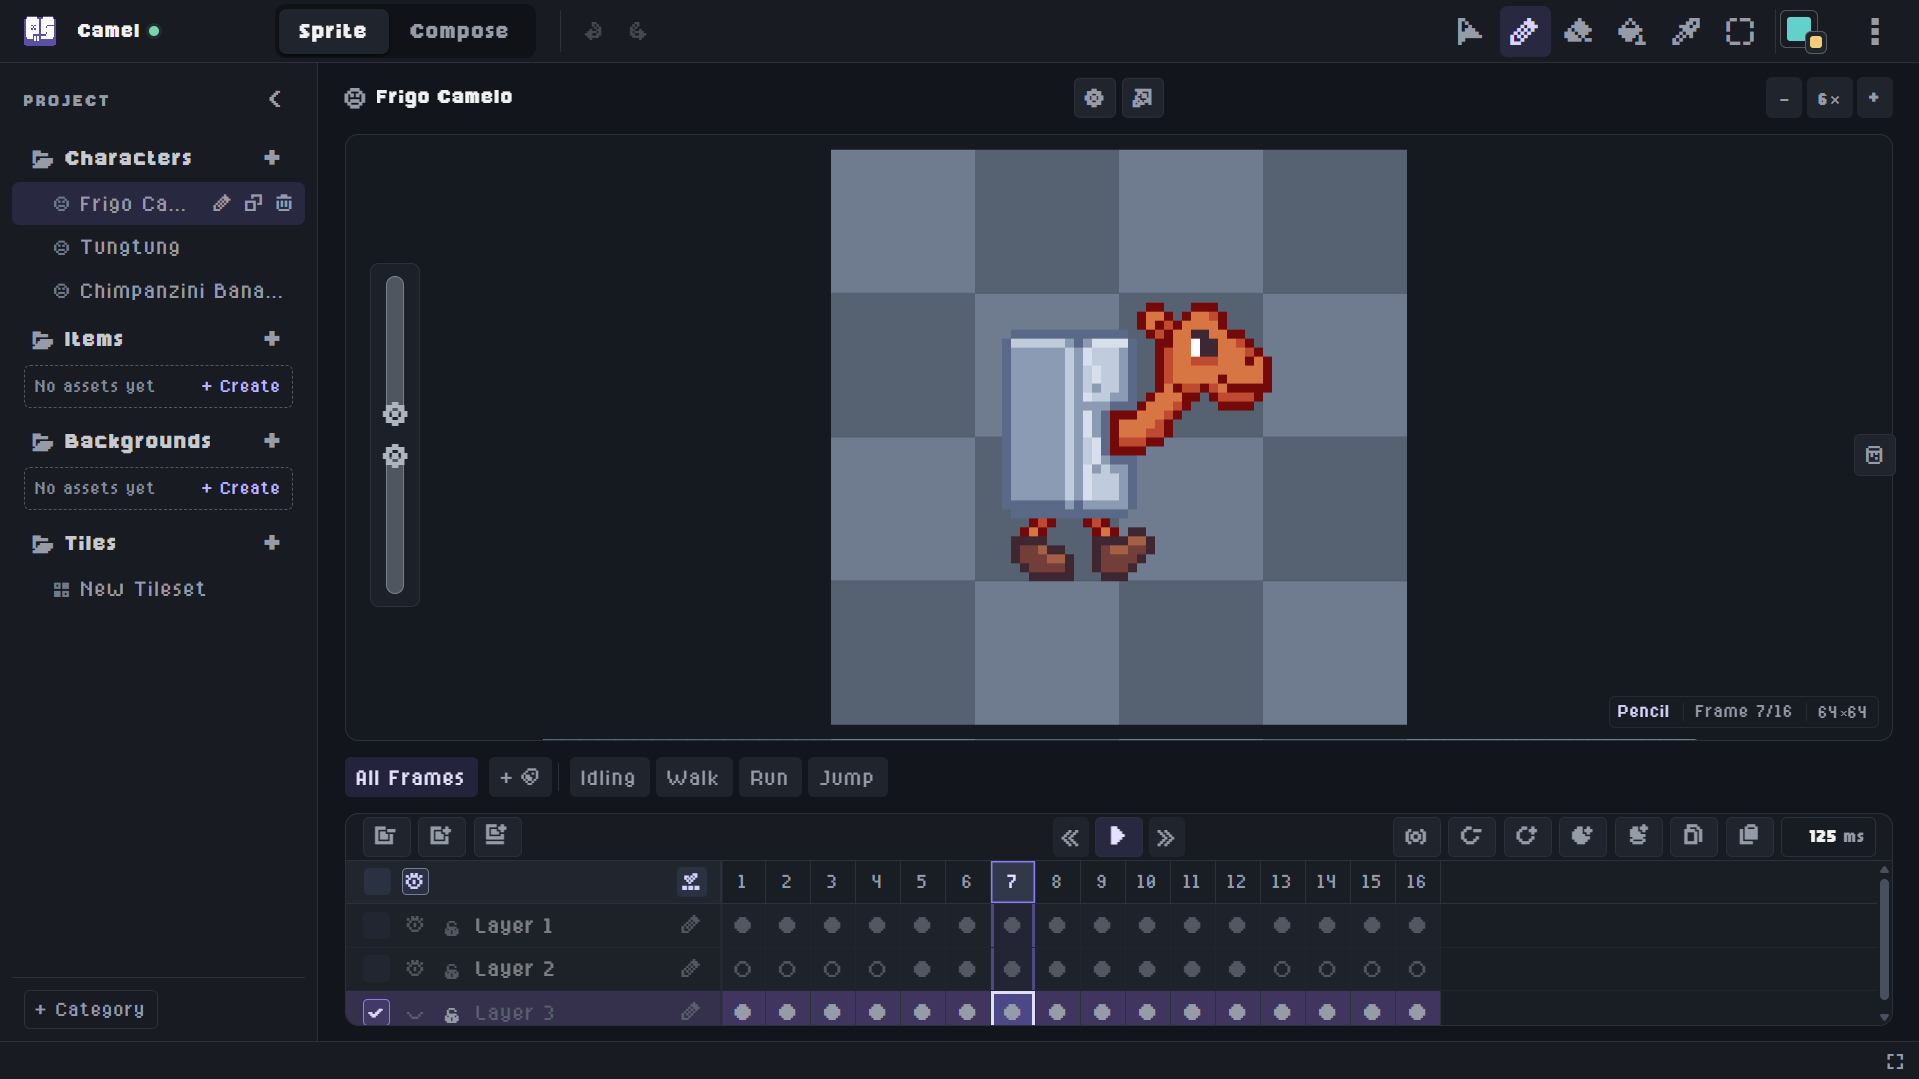Add new animation tag button
The image size is (1919, 1079).
(520, 777)
